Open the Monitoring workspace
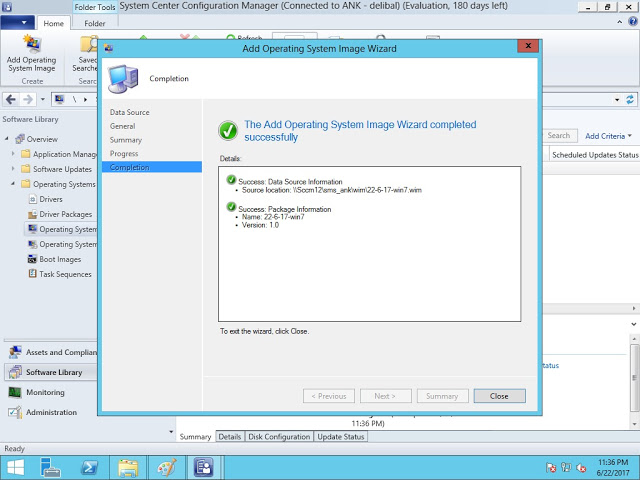The width and height of the screenshot is (640, 480). tap(45, 393)
